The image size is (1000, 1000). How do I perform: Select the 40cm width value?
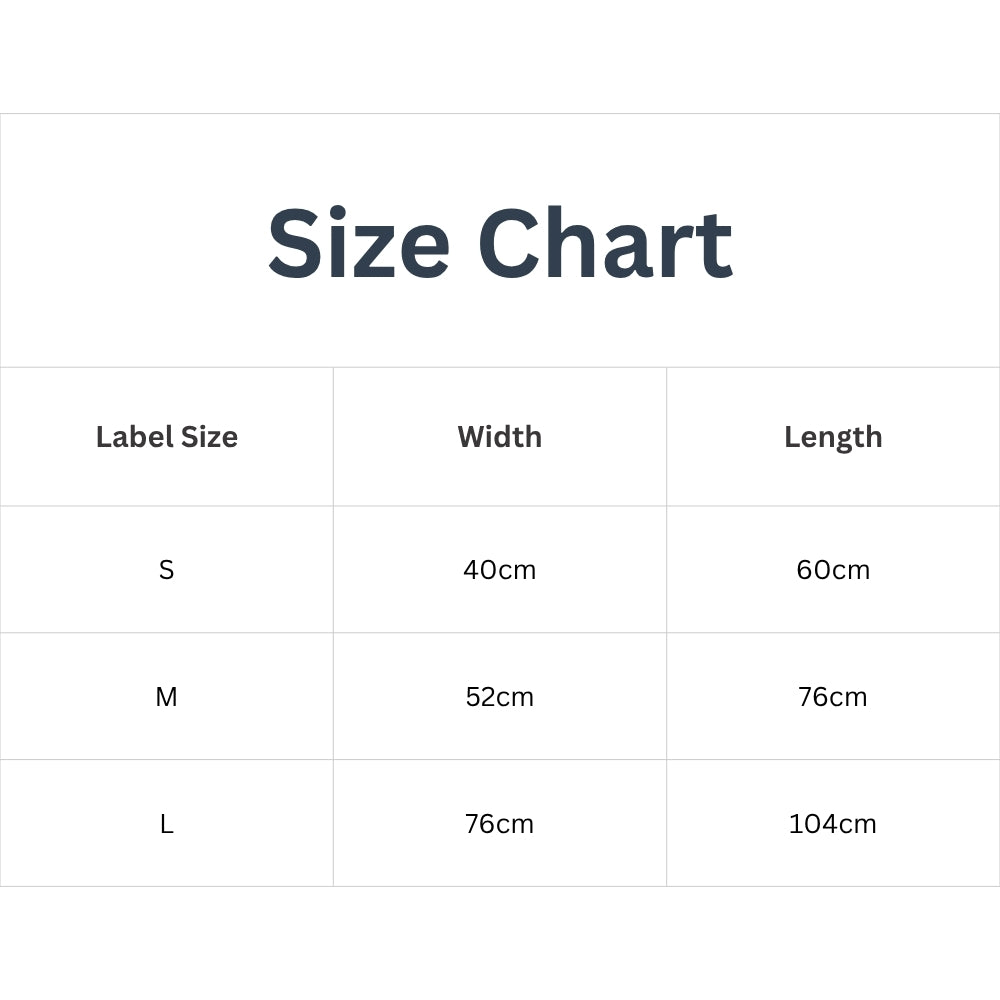[500, 570]
